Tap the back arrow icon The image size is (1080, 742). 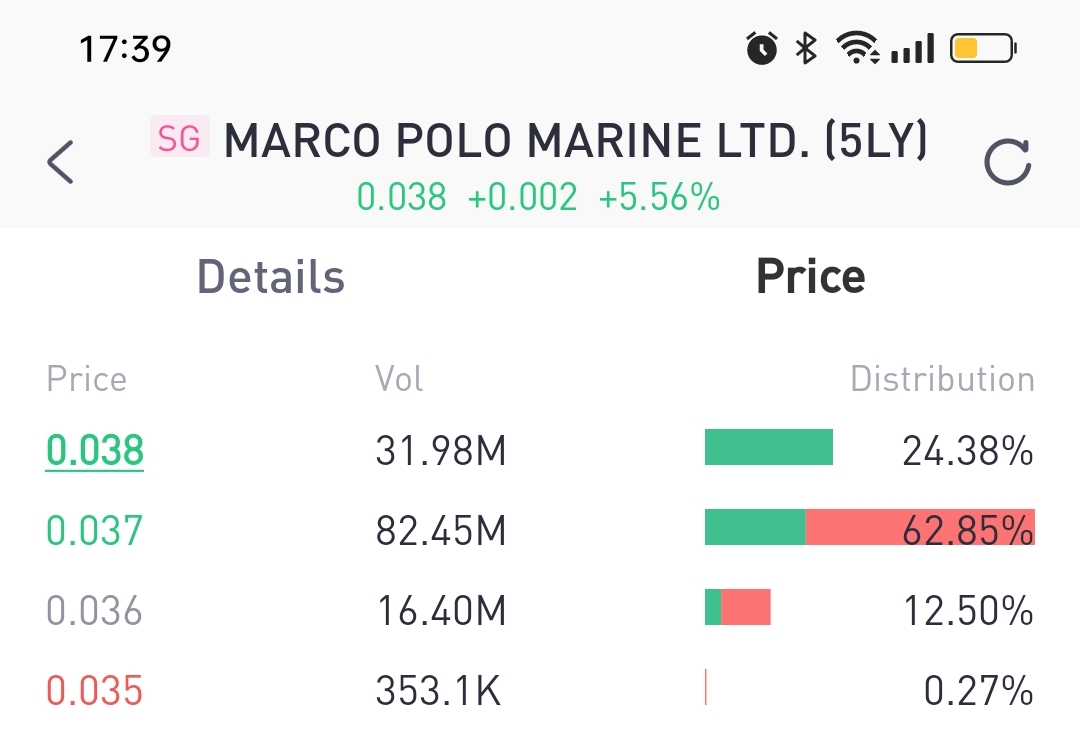pos(61,162)
